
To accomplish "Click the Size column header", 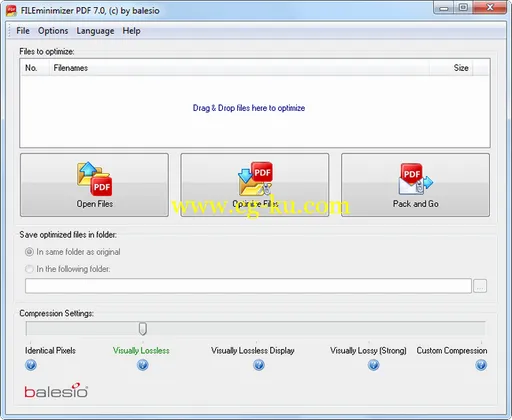I will tap(451, 68).
